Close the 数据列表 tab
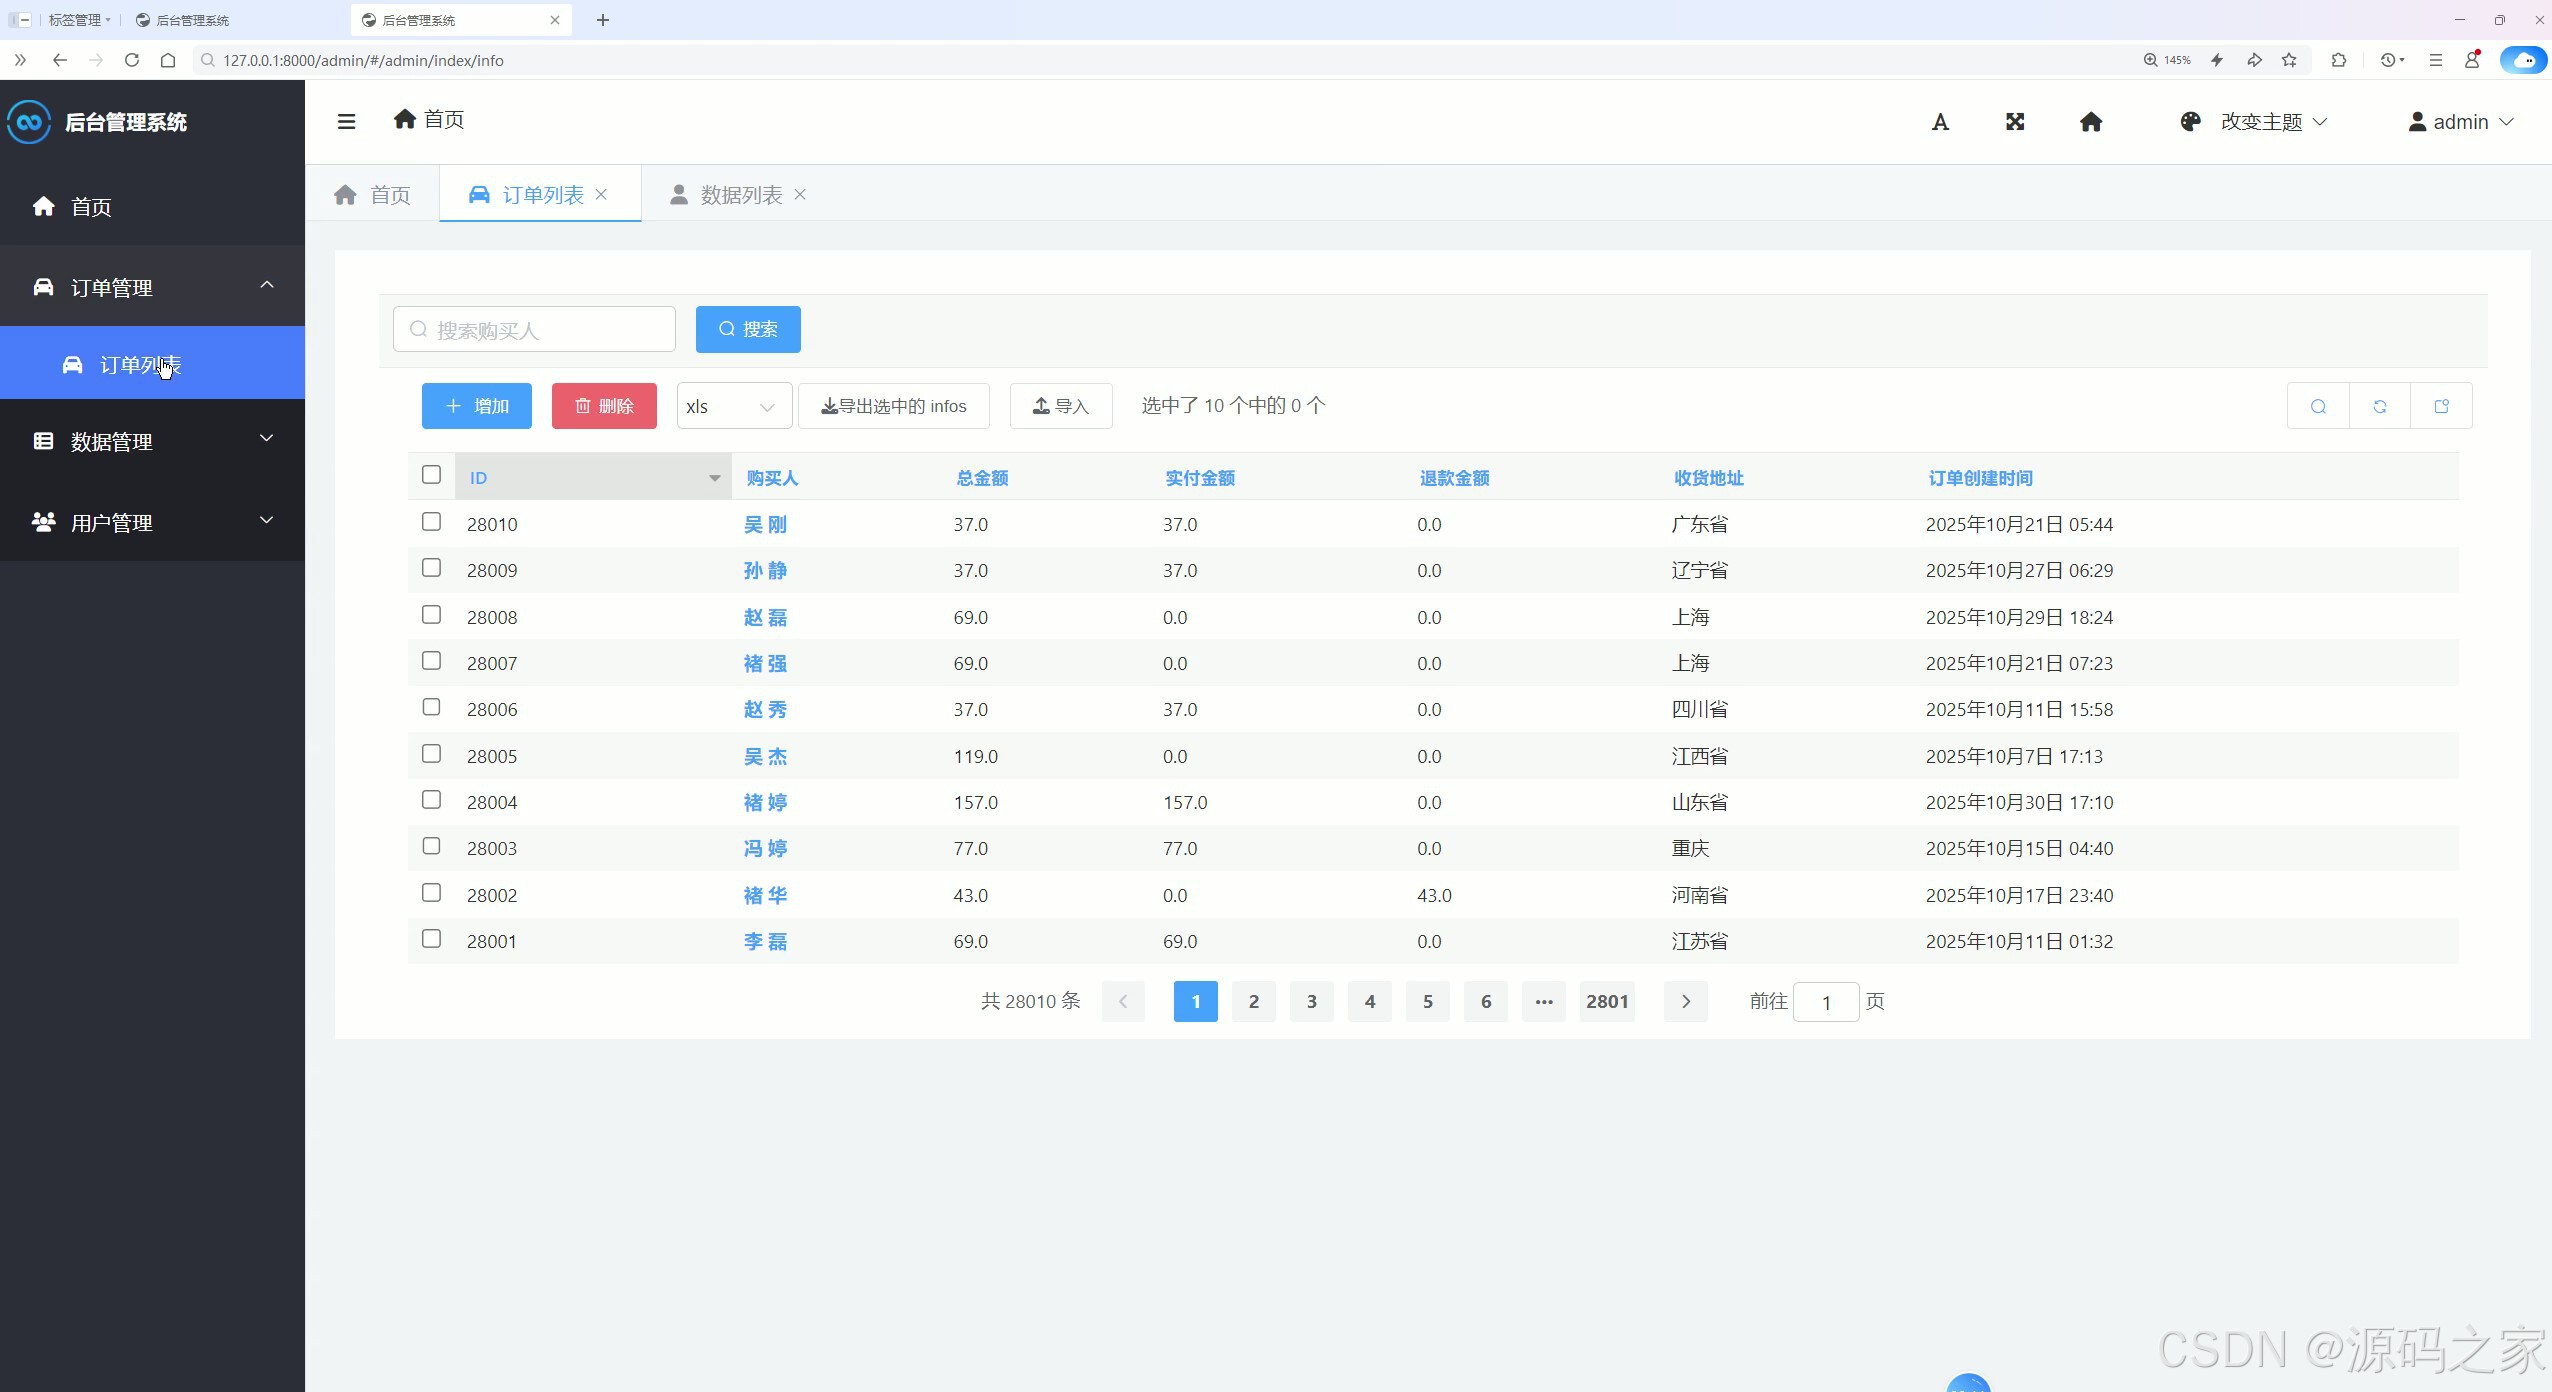 pos(800,195)
